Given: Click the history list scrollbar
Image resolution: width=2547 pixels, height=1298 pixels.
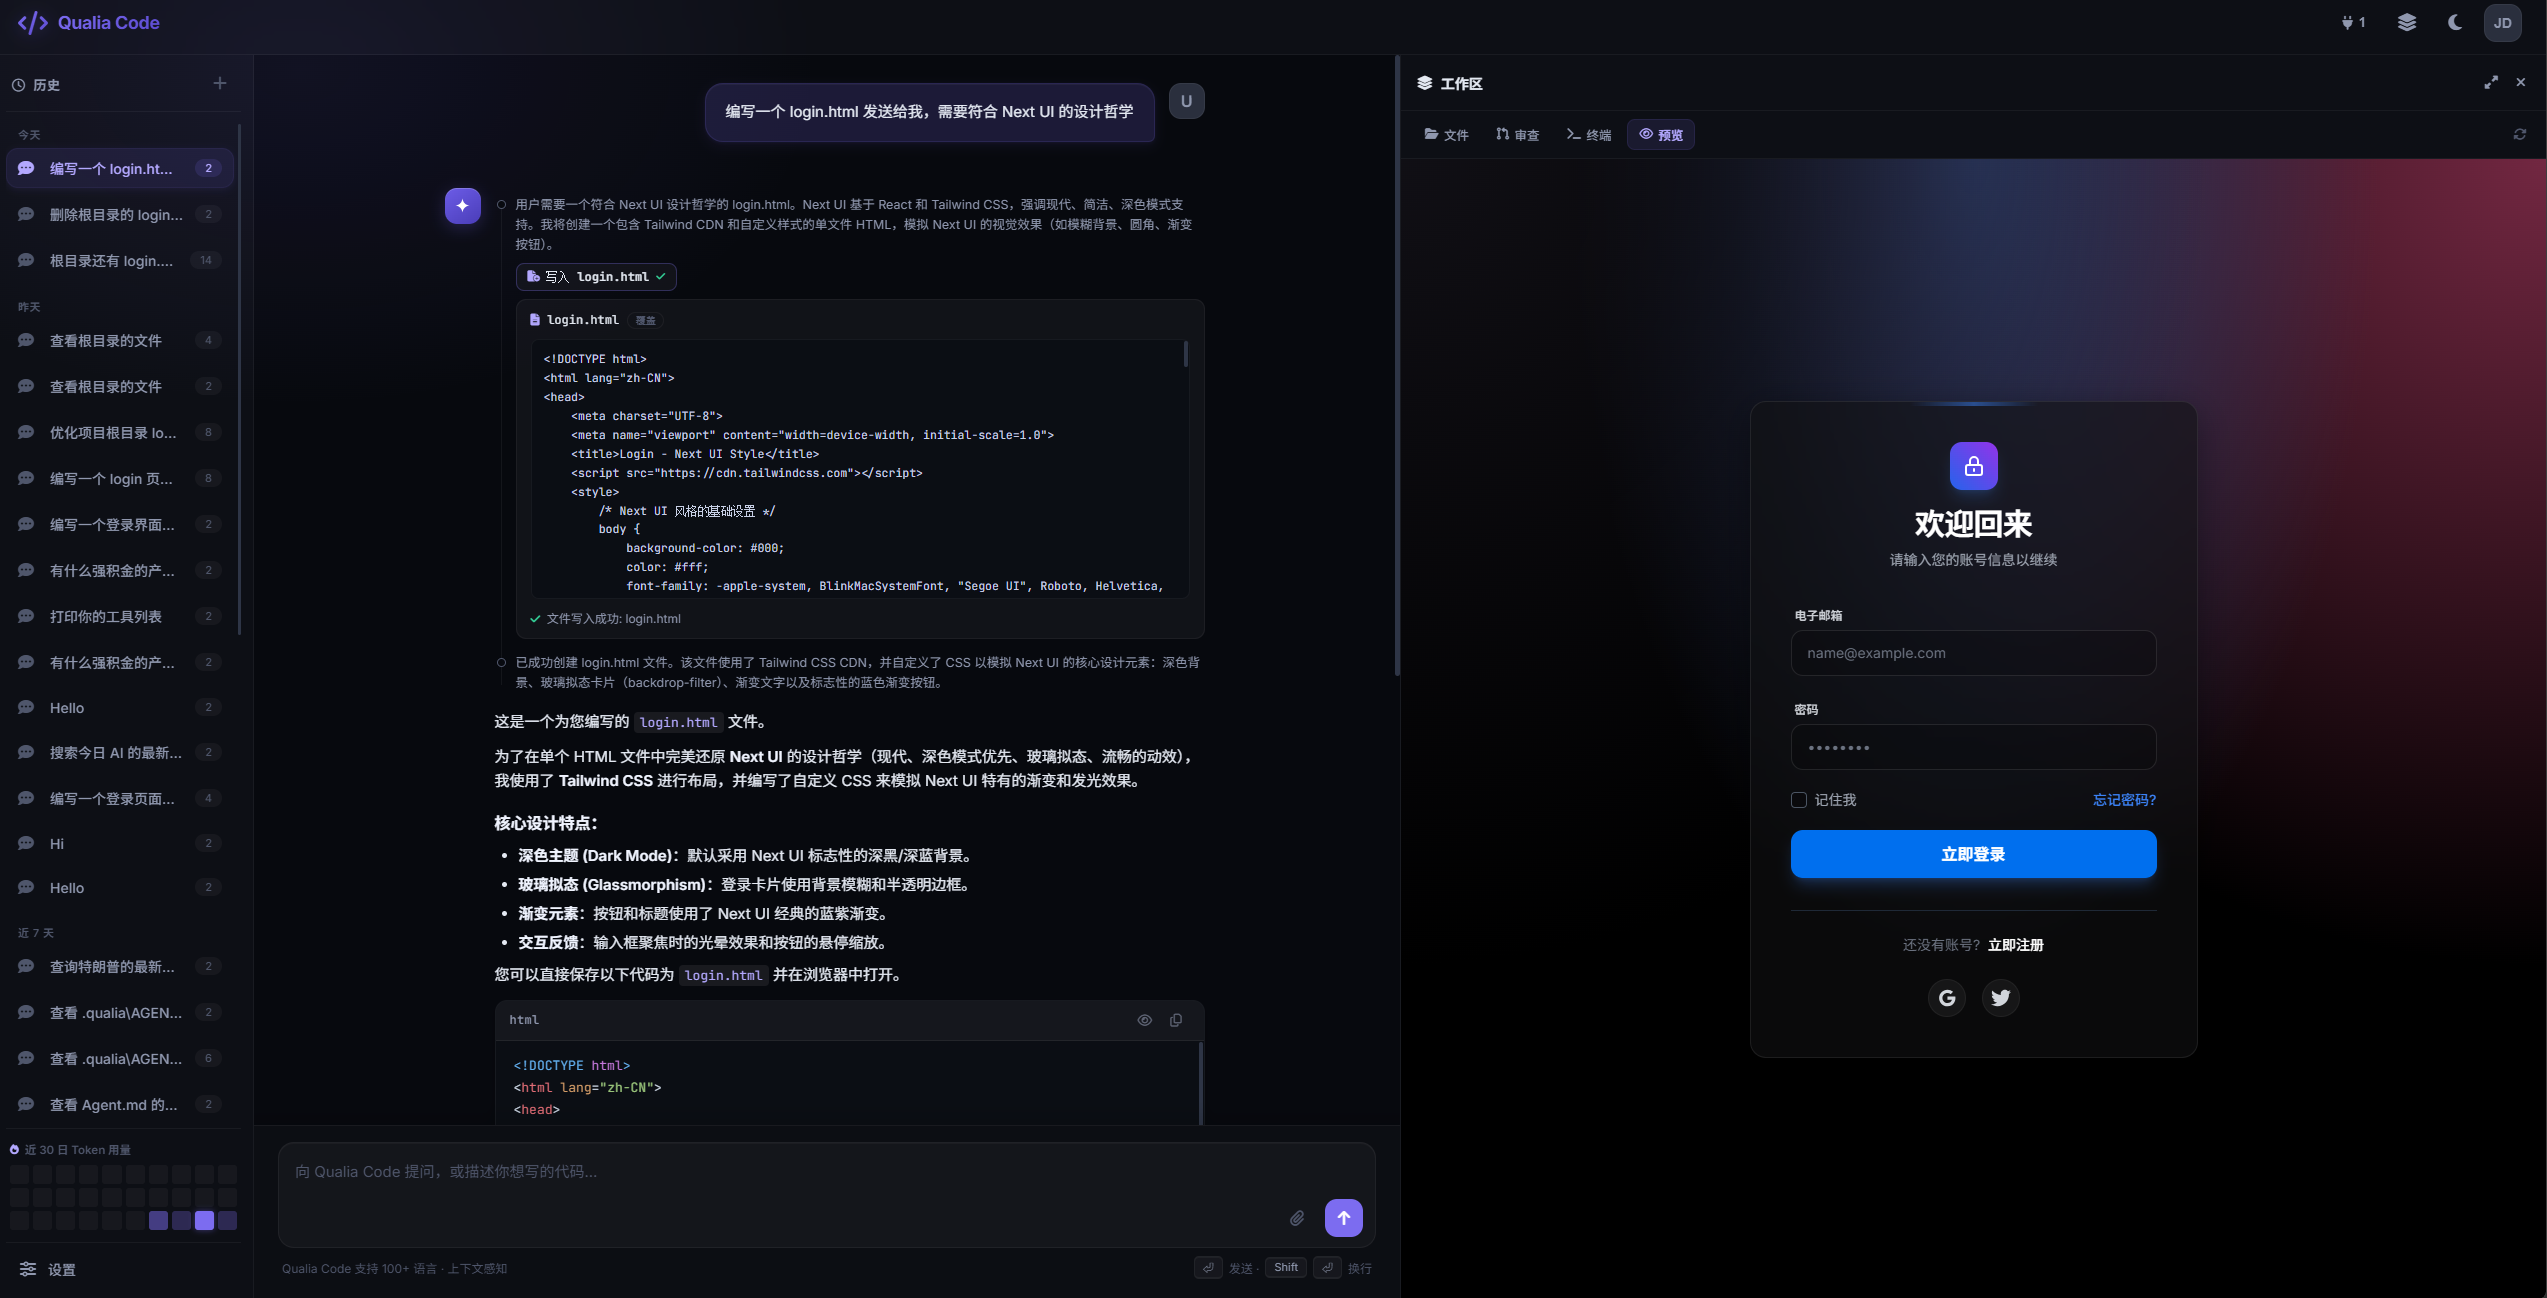Looking at the screenshot, I should [239, 380].
